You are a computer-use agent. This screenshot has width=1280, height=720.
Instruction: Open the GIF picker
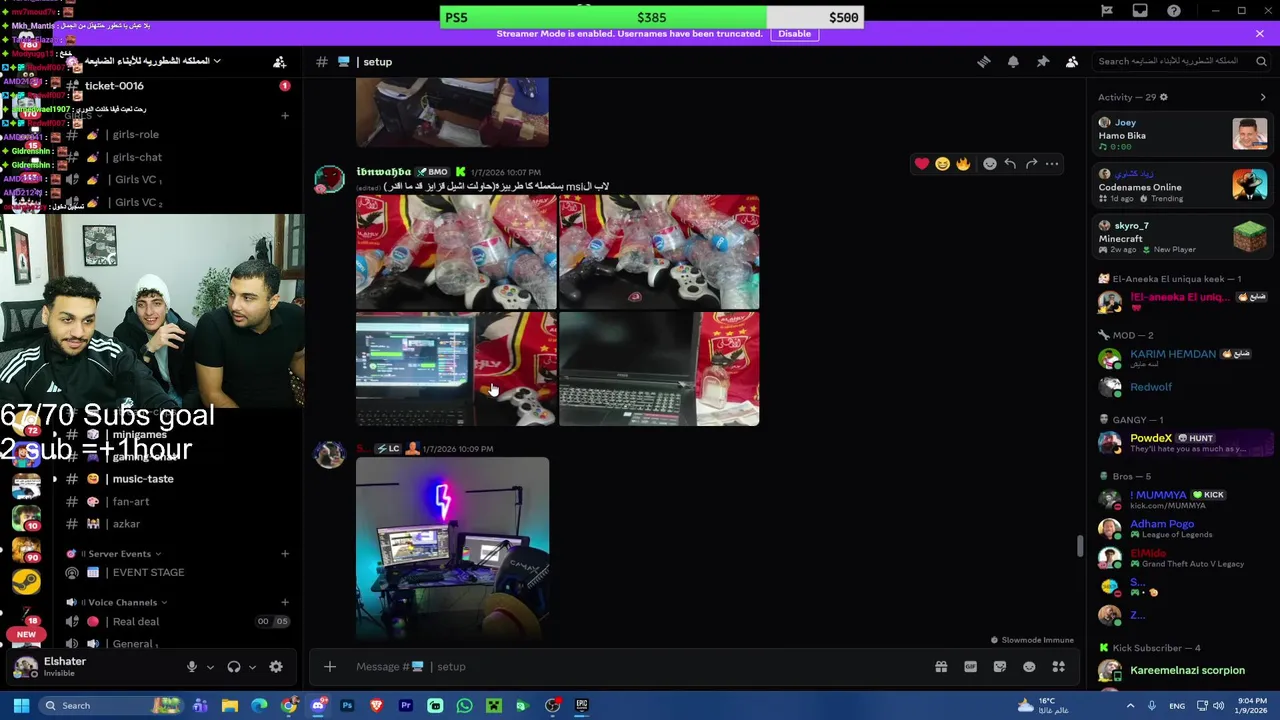coord(970,667)
